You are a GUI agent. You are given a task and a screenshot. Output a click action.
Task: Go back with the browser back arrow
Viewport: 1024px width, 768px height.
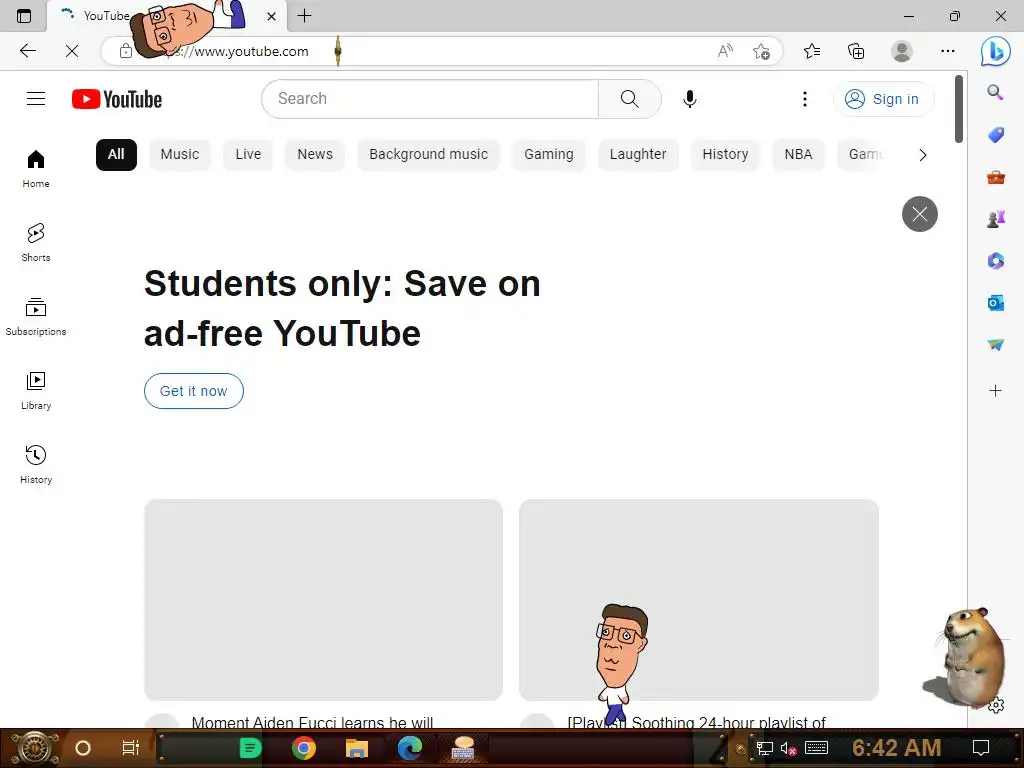[x=27, y=51]
